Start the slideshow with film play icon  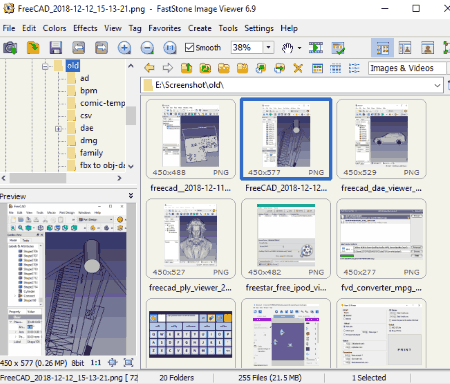[x=316, y=48]
